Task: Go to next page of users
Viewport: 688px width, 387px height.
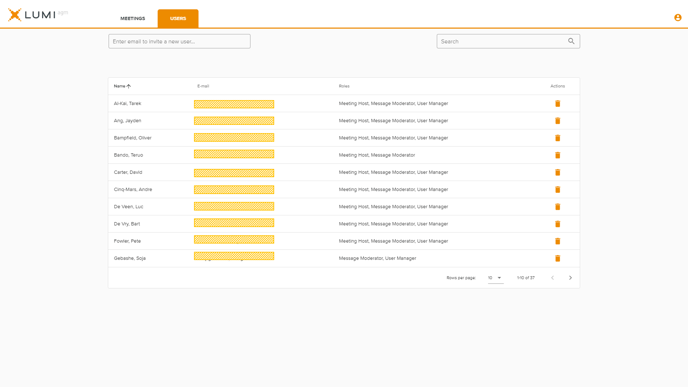Action: [x=570, y=278]
